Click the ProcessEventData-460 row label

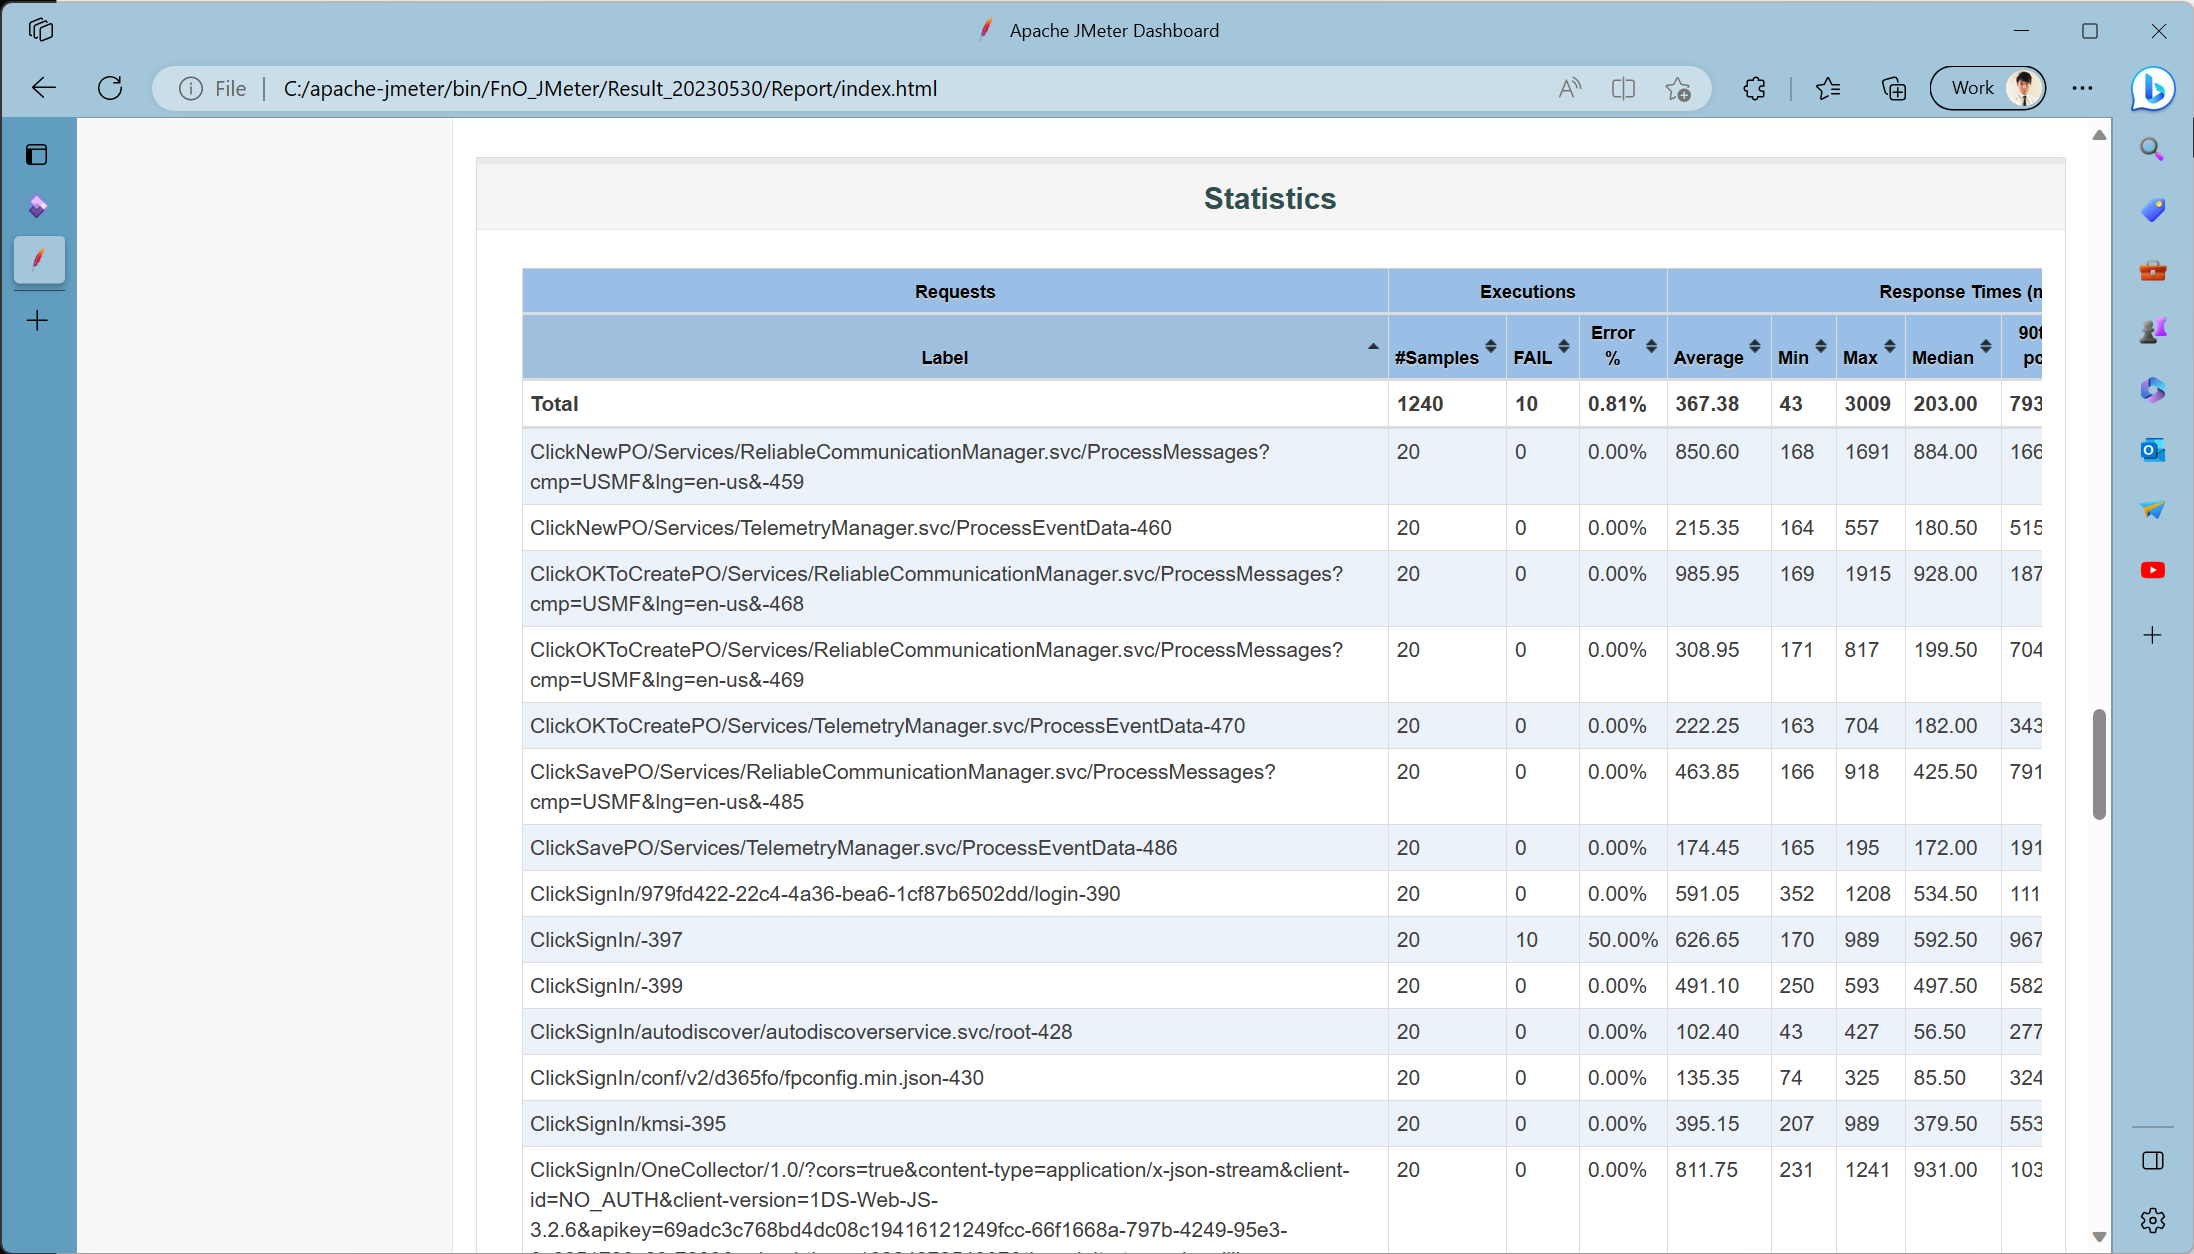coord(851,528)
